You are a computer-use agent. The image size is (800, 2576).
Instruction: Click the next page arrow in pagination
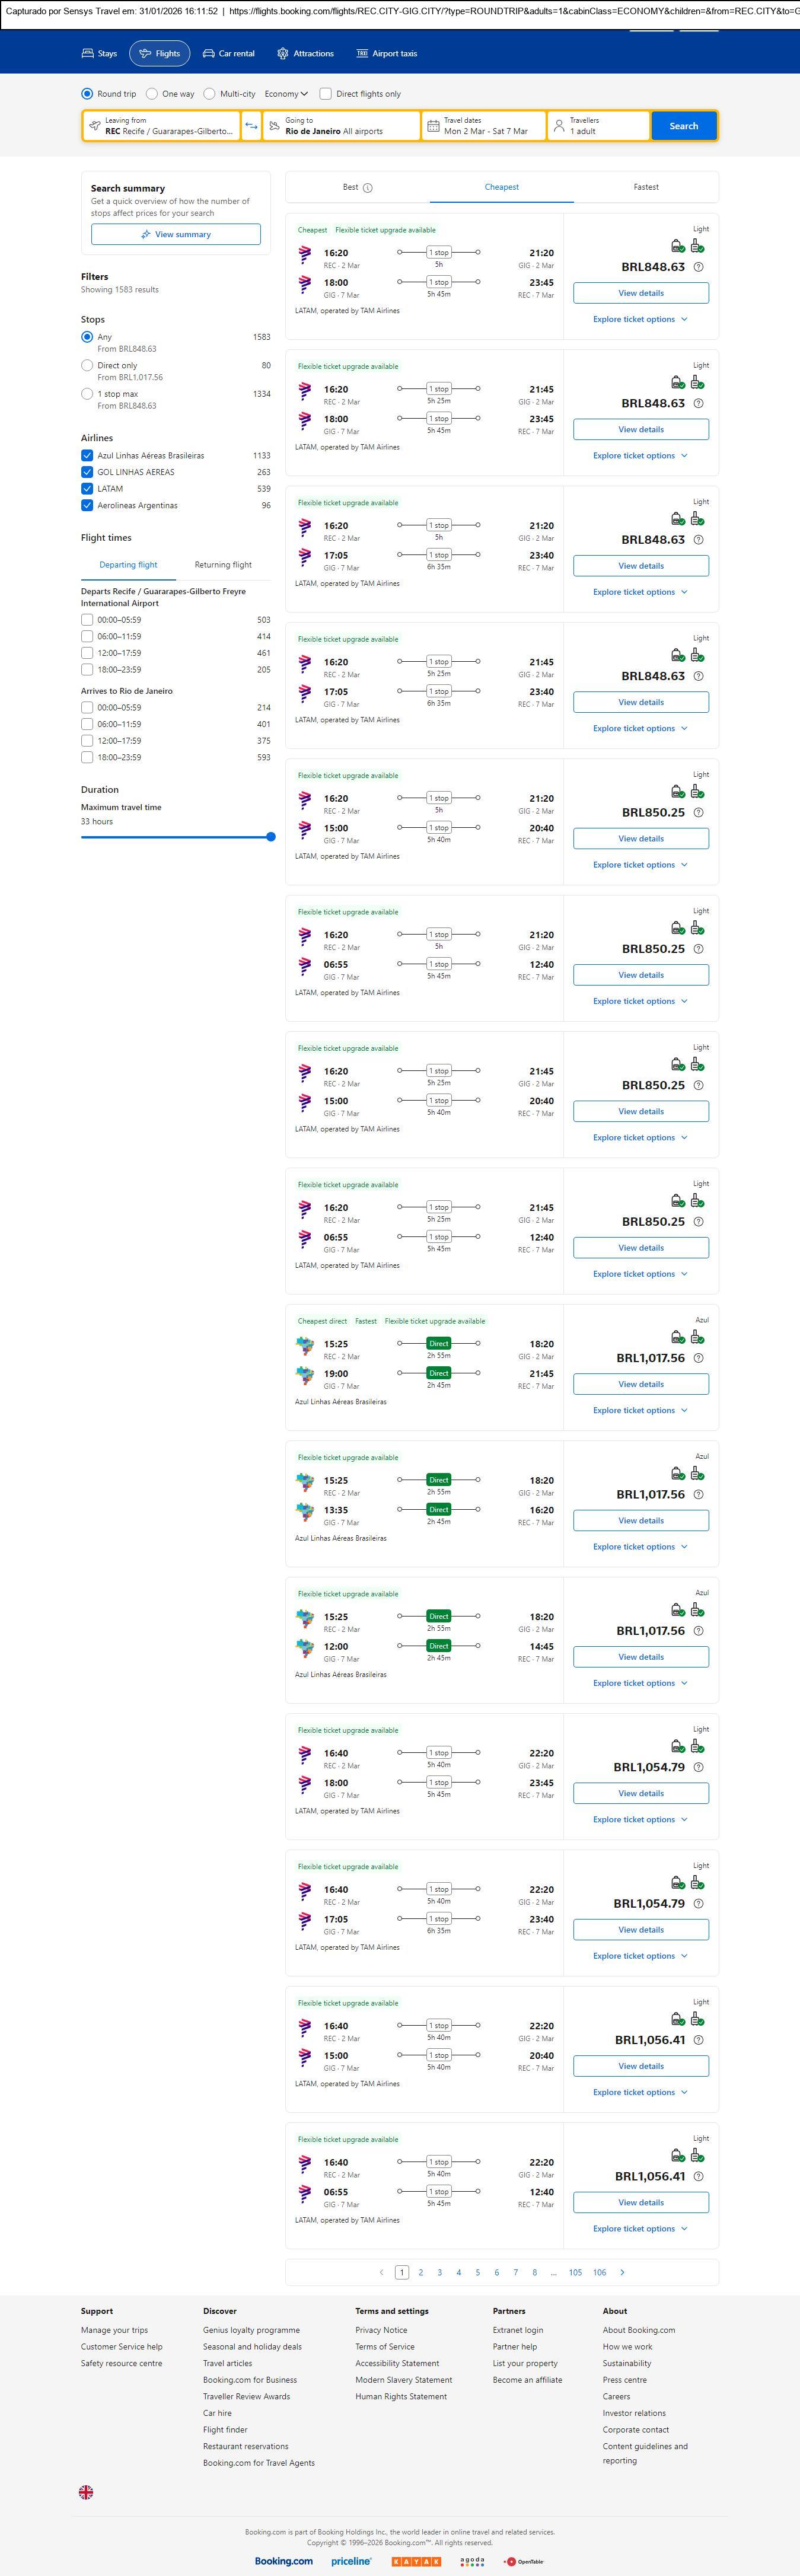(622, 2272)
